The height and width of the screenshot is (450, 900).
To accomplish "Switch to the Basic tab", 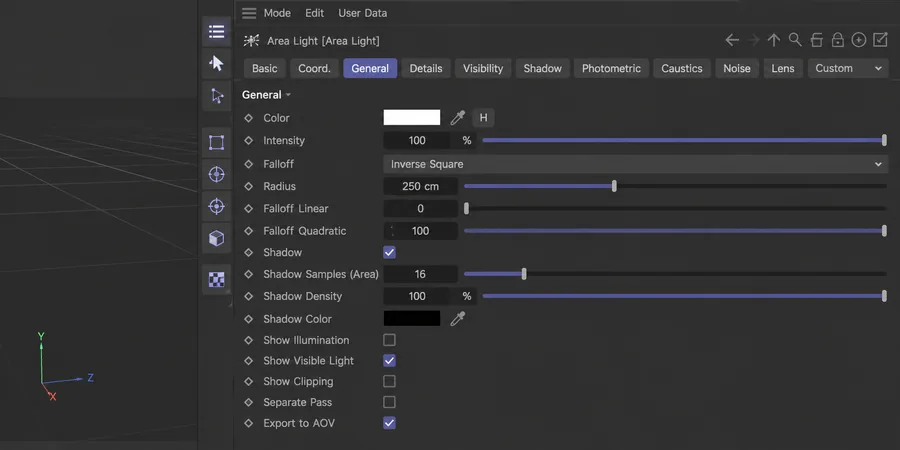I will click(x=265, y=68).
